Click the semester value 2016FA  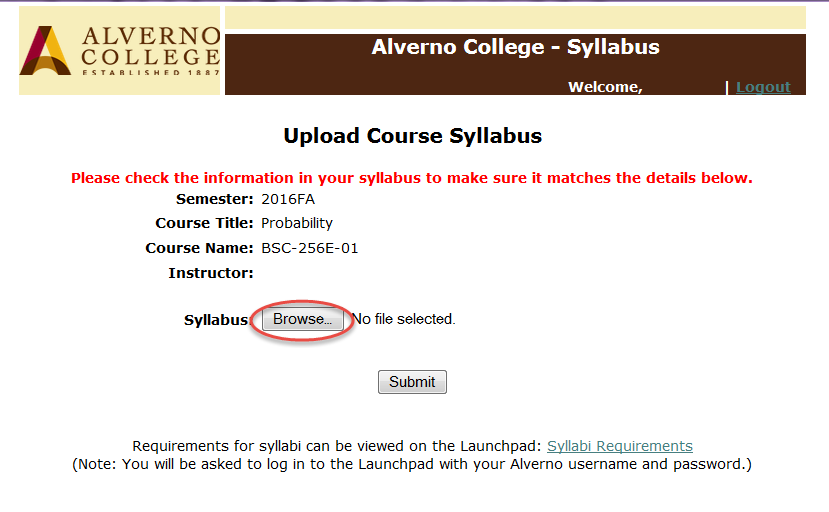coord(288,199)
